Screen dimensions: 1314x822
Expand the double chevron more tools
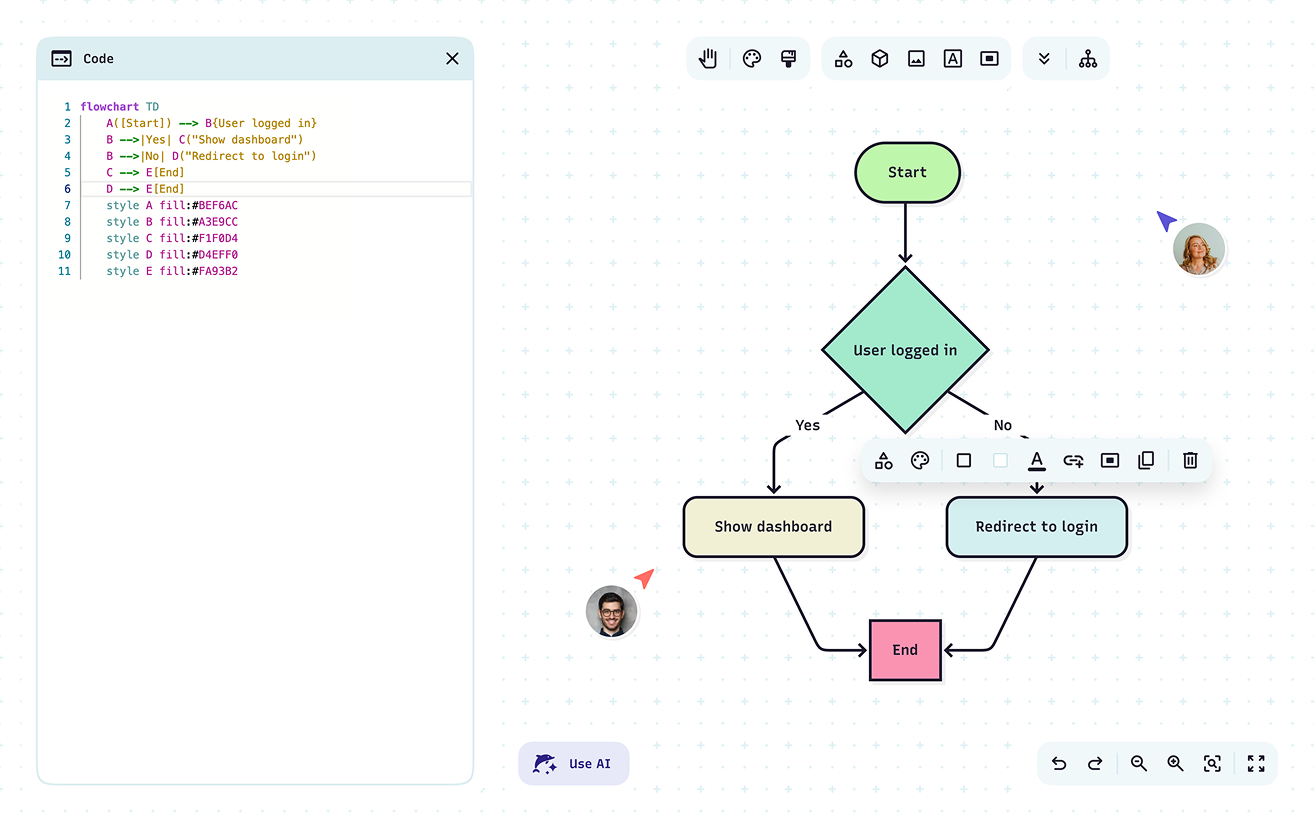click(x=1044, y=59)
